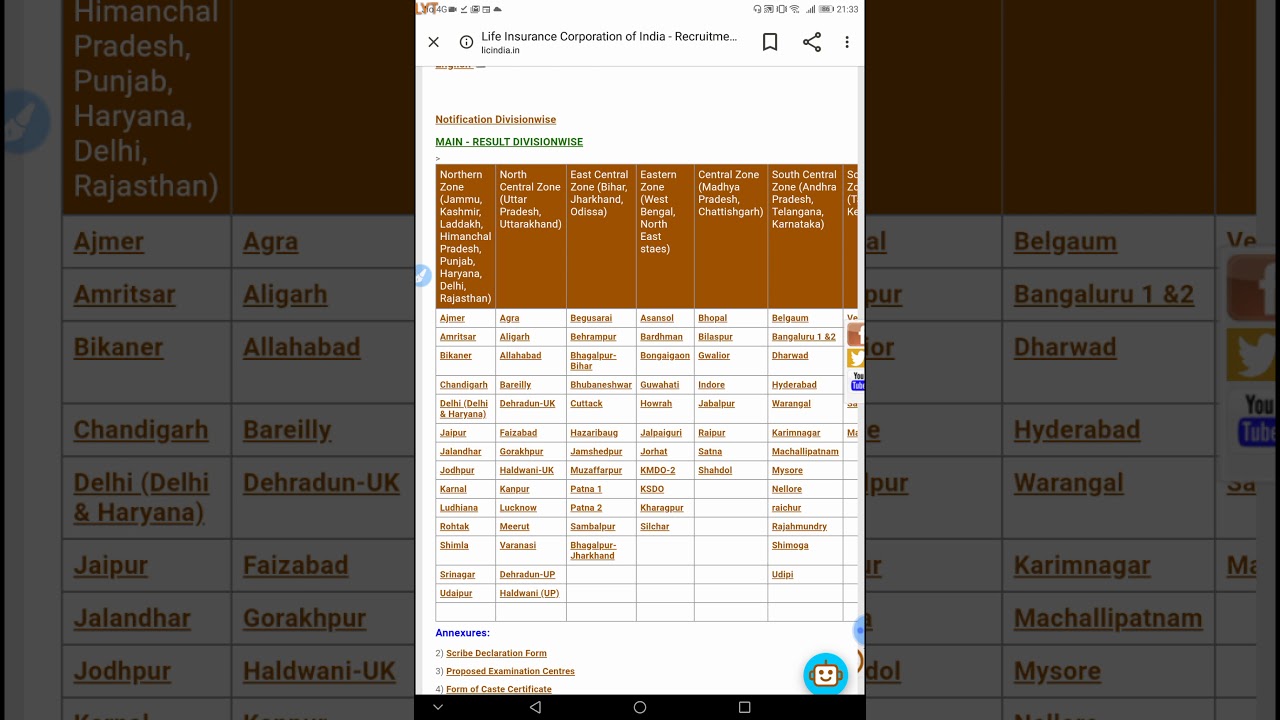
Task: Open site information icon beside page title
Action: click(x=466, y=42)
